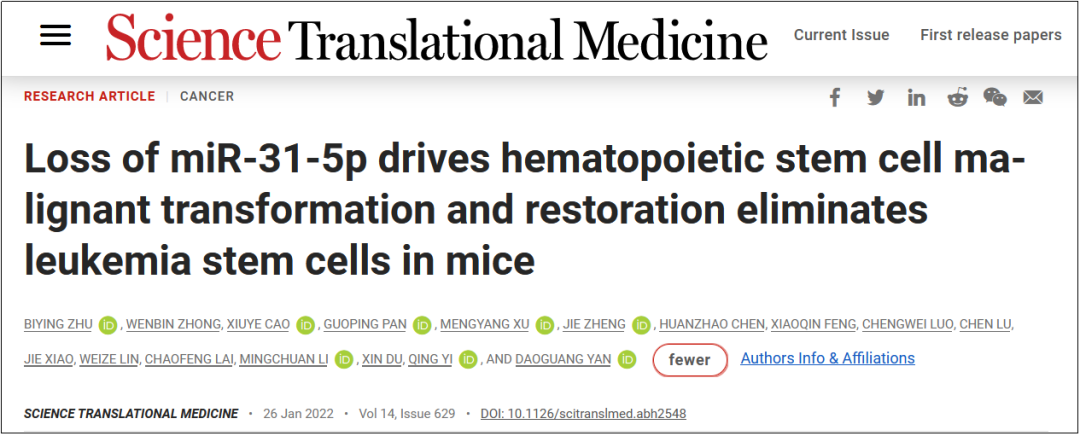Viewport: 1080px width, 436px height.
Task: Open the Cancer category link
Action: (207, 97)
